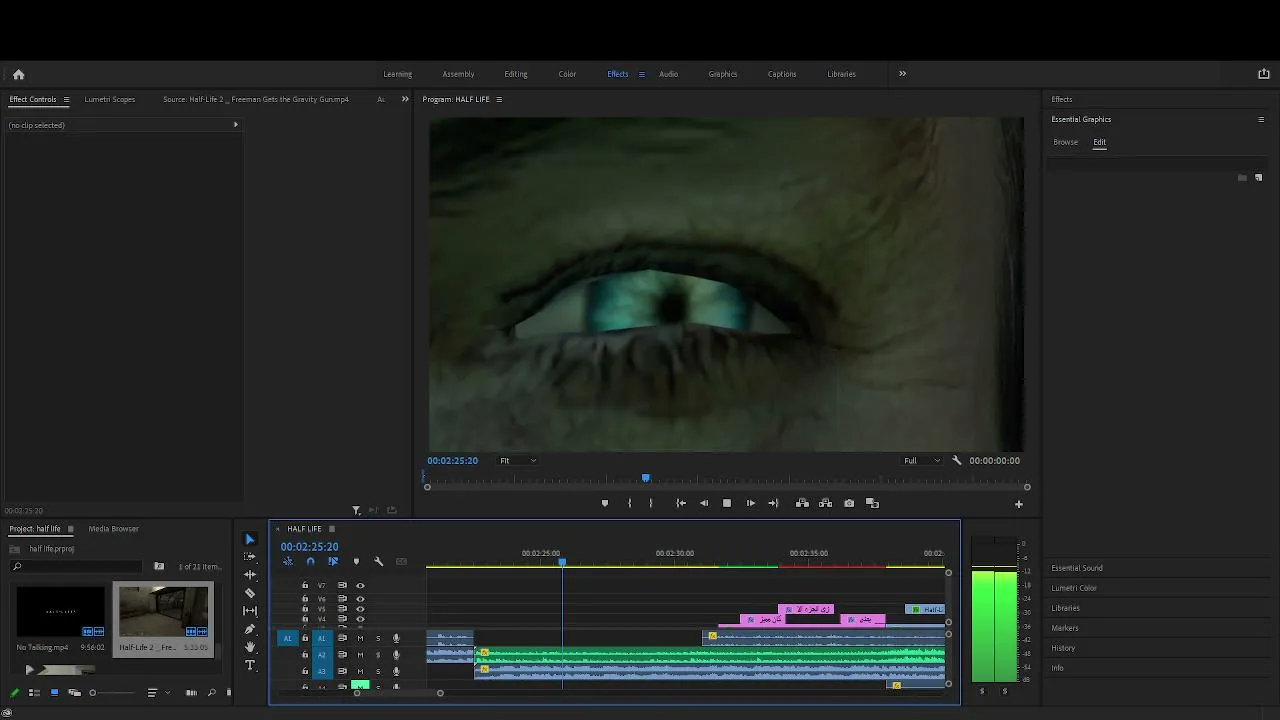The width and height of the screenshot is (1280, 720).
Task: Open the Lumetri Color panel
Action: [1074, 588]
